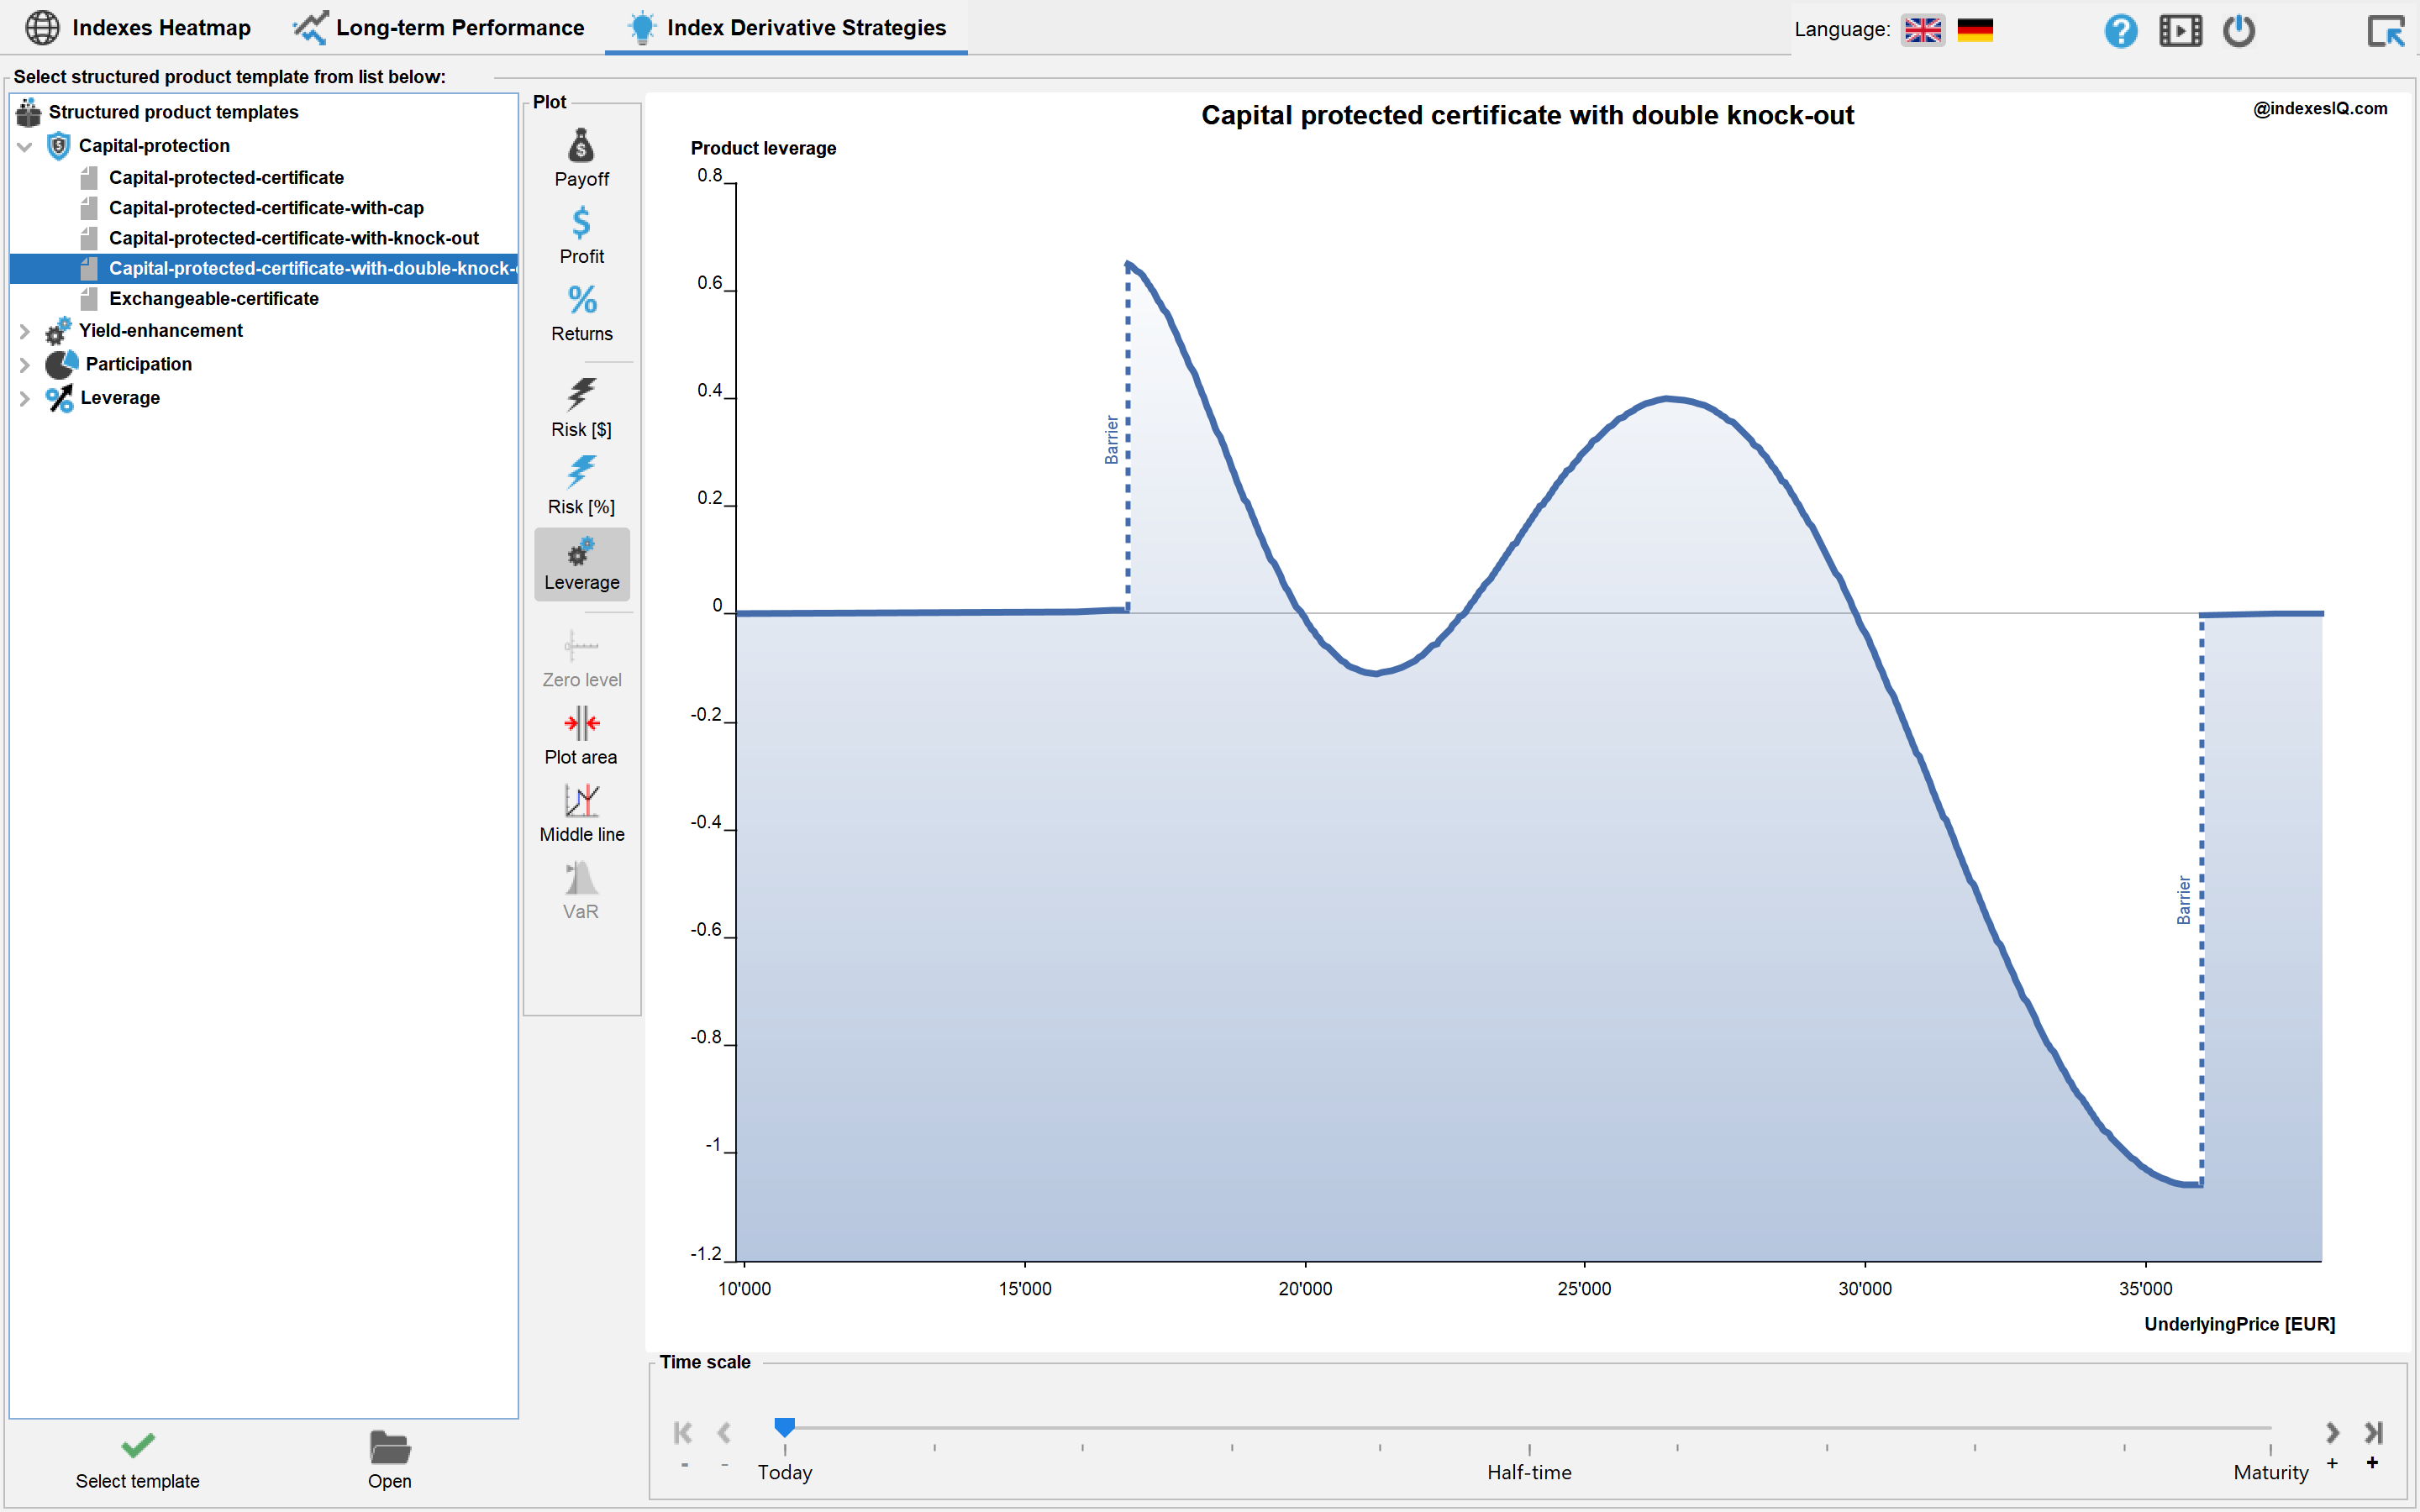Select Capital-protected-certificate-with-knock-out template
The height and width of the screenshot is (1512, 2420).
tap(294, 238)
